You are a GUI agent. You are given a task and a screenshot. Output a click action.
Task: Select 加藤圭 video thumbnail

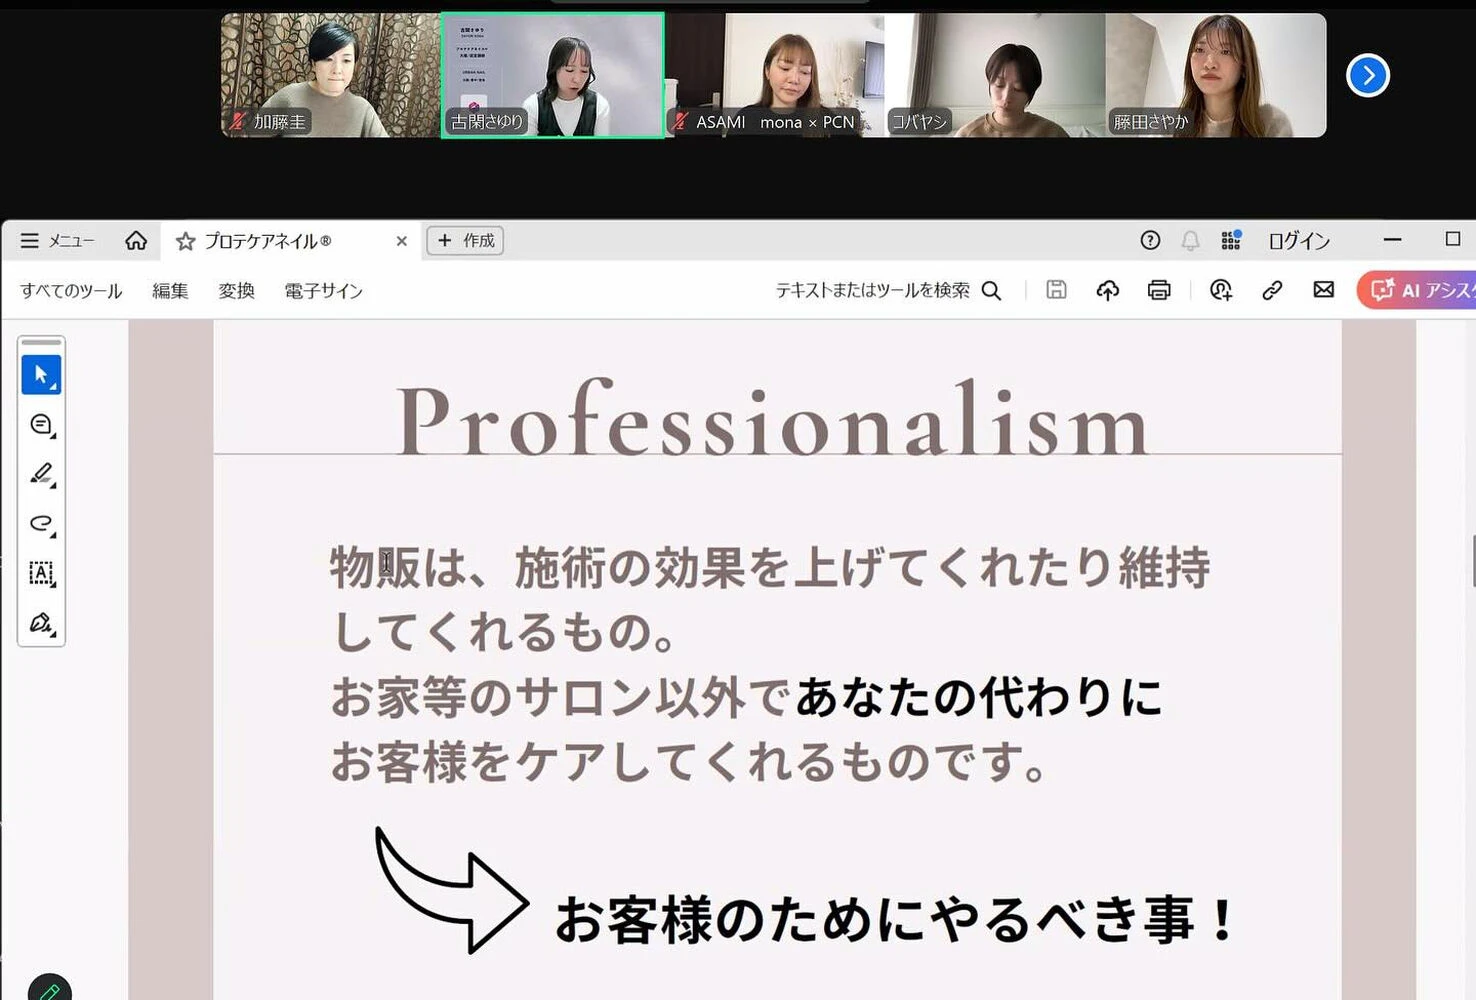tap(331, 75)
